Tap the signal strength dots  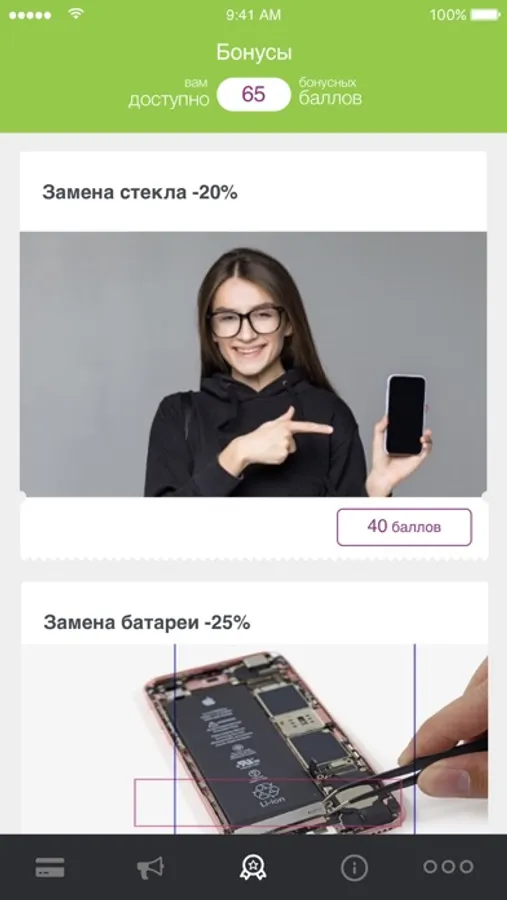[30, 15]
